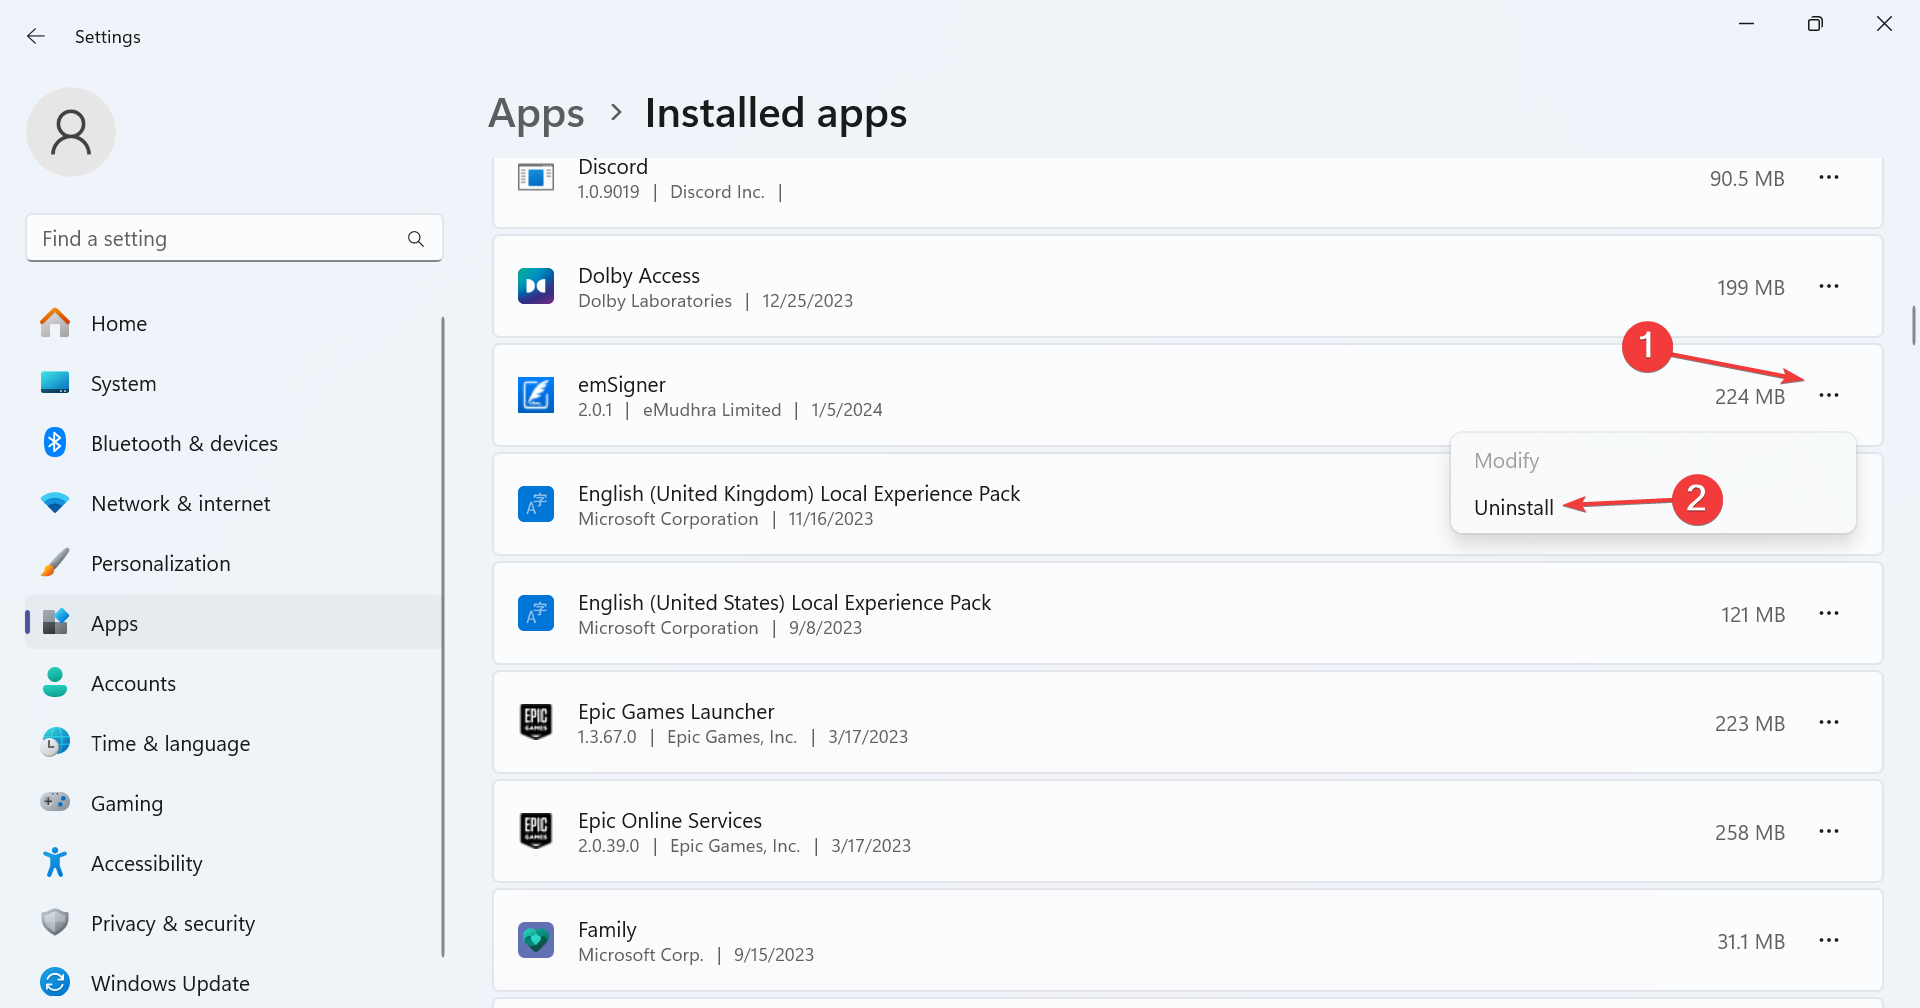Click the Time & language globe icon
1920x1008 pixels.
pos(55,742)
